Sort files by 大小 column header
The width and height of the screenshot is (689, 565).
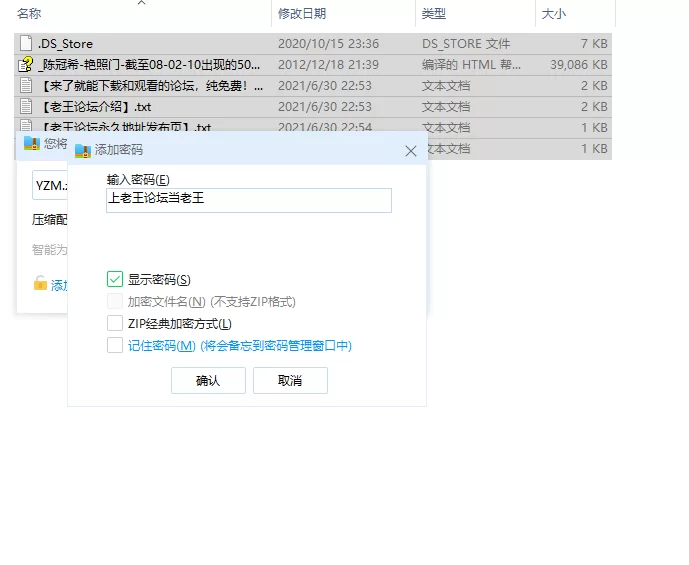pos(553,14)
